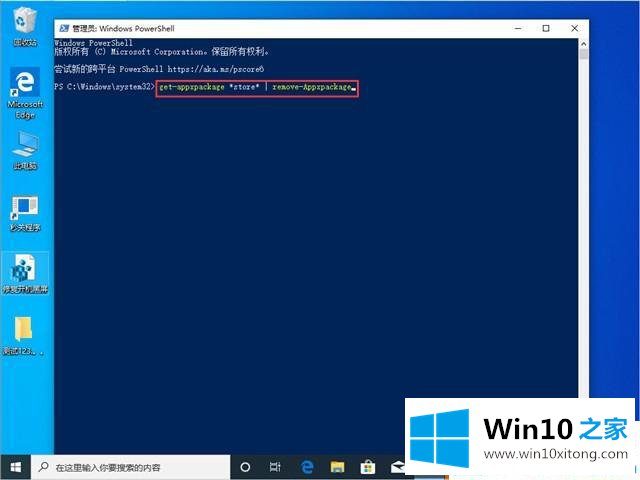
Task: Open Microsoft Store from the taskbar
Action: tap(368, 467)
